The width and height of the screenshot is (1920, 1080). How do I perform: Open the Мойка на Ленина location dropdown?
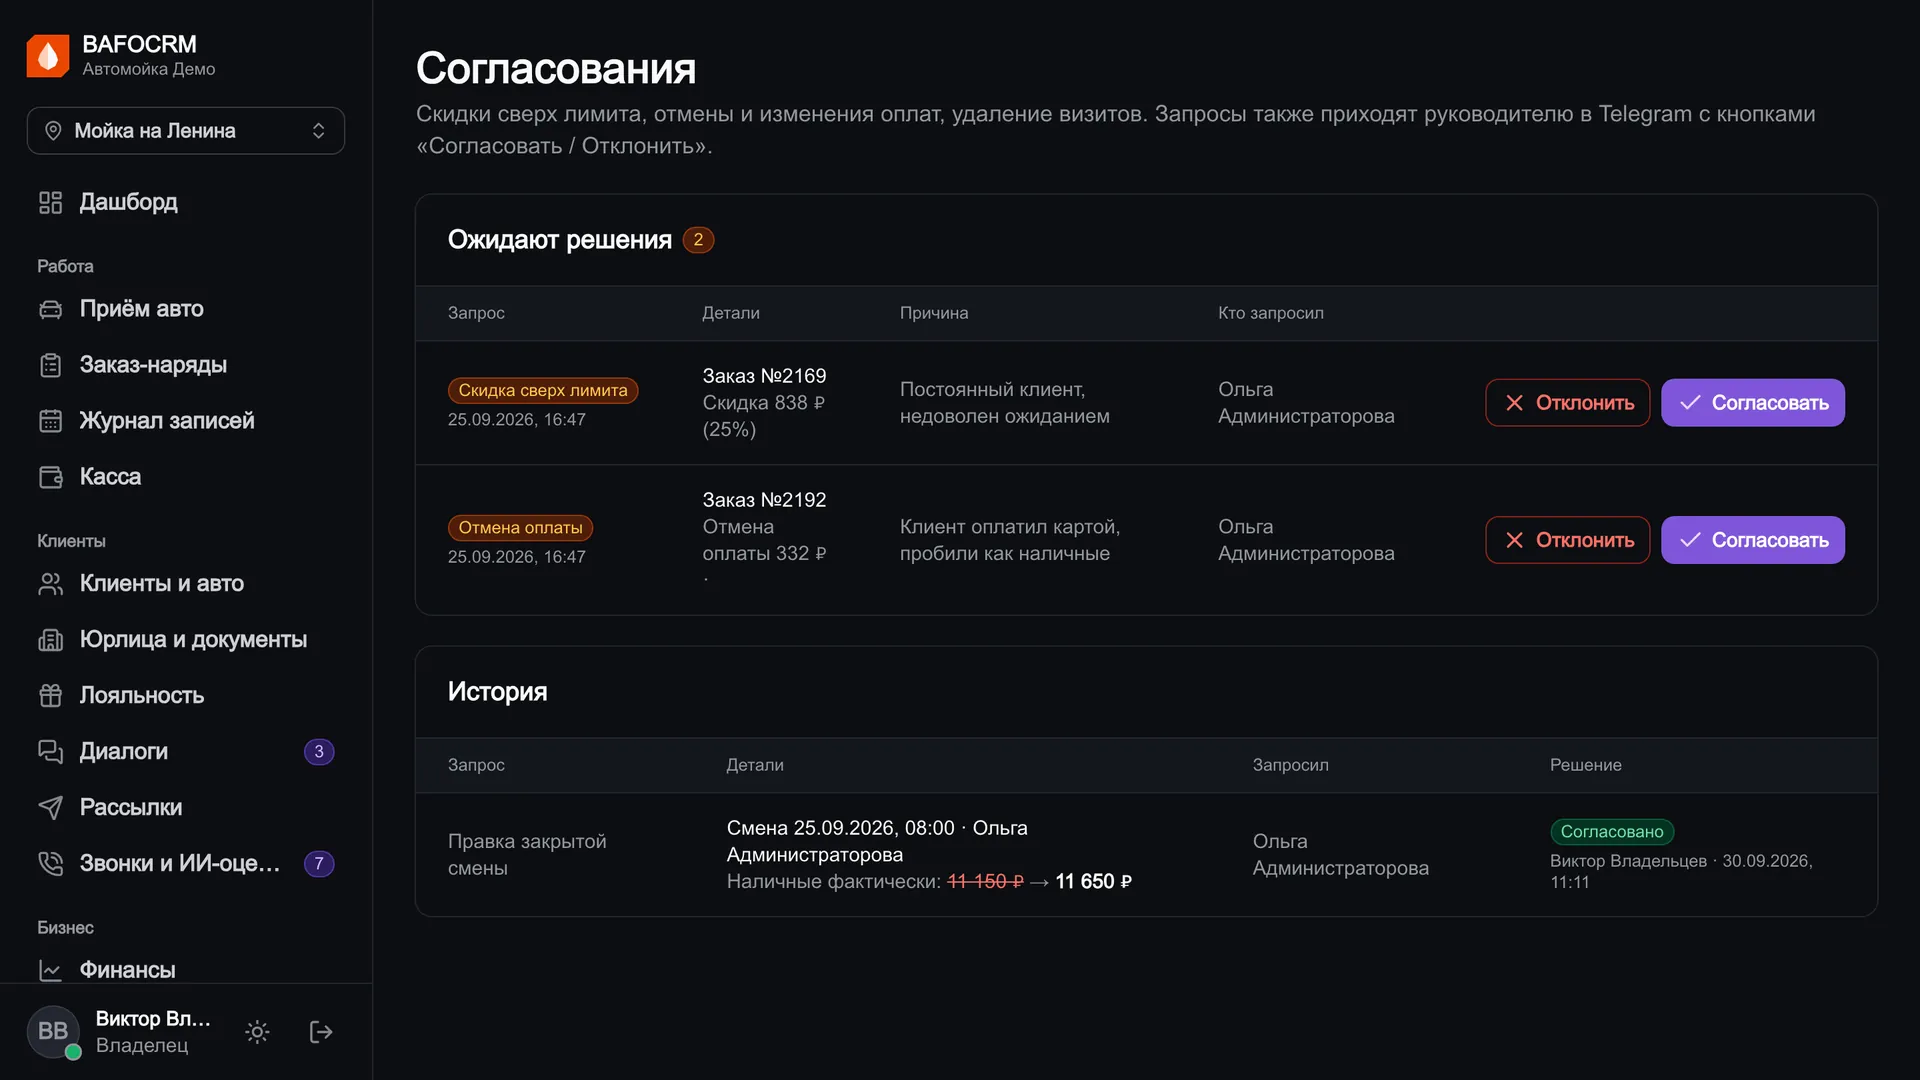click(x=186, y=131)
